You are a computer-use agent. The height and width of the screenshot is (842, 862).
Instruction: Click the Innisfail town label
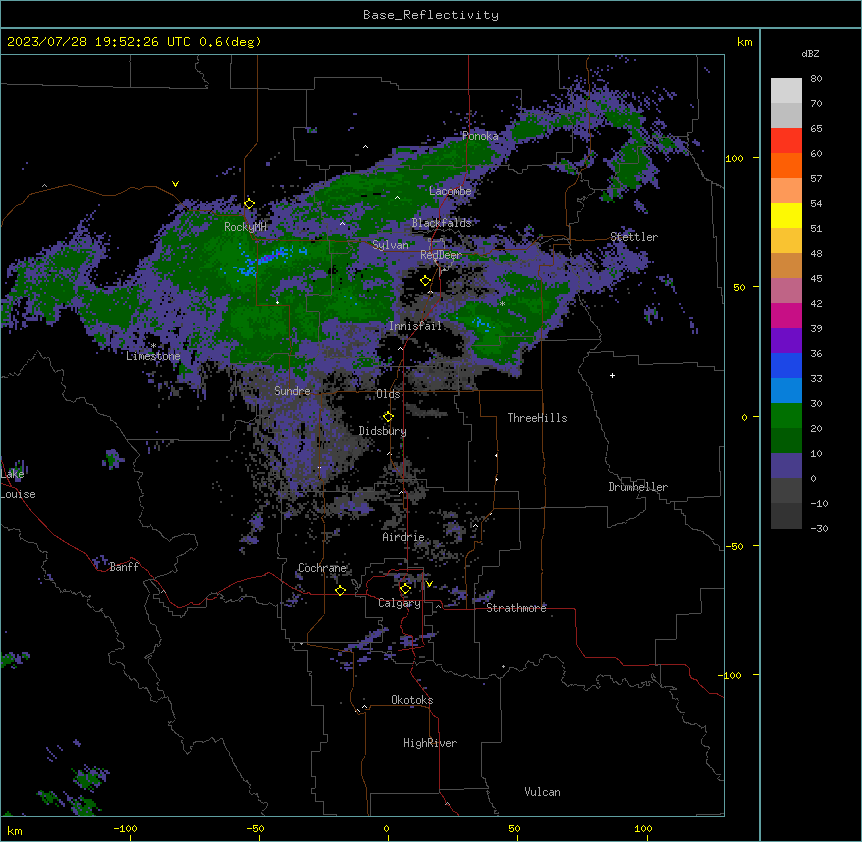pyautogui.click(x=415, y=326)
